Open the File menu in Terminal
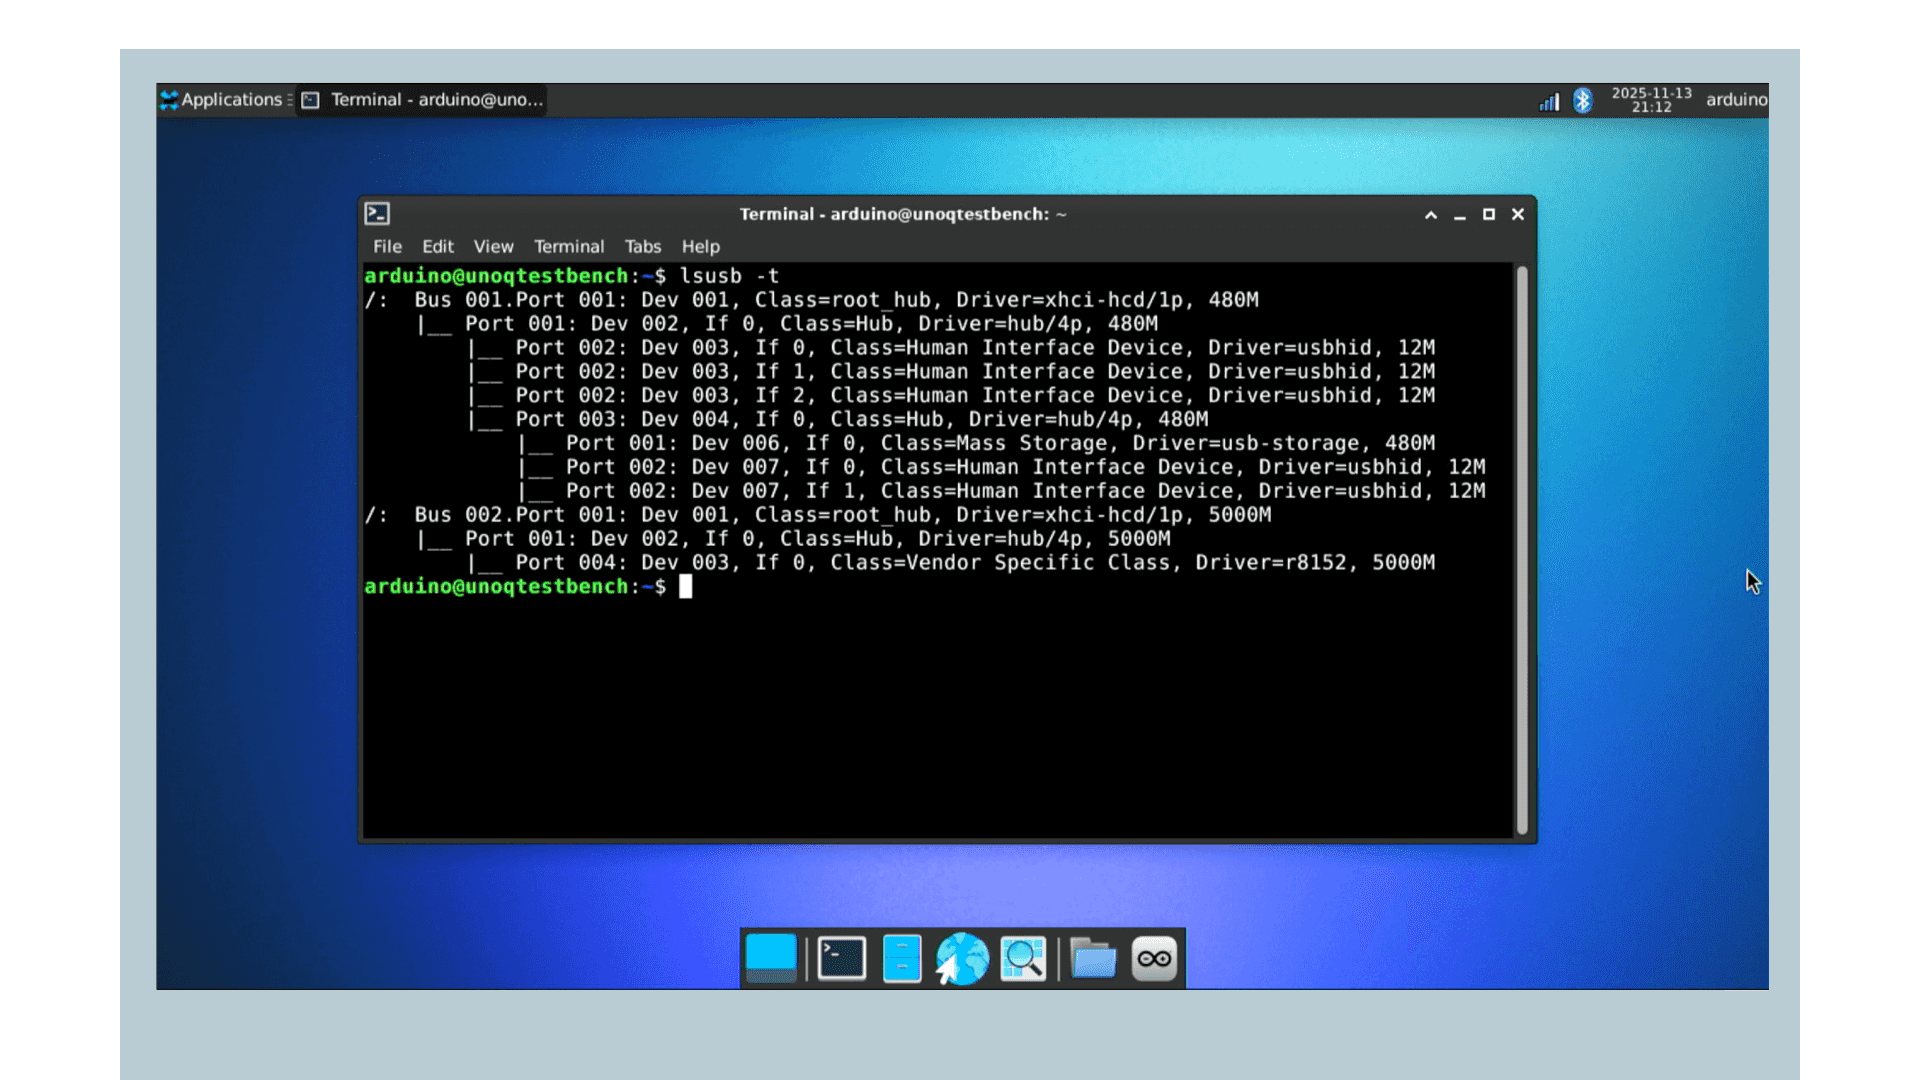 click(x=386, y=246)
